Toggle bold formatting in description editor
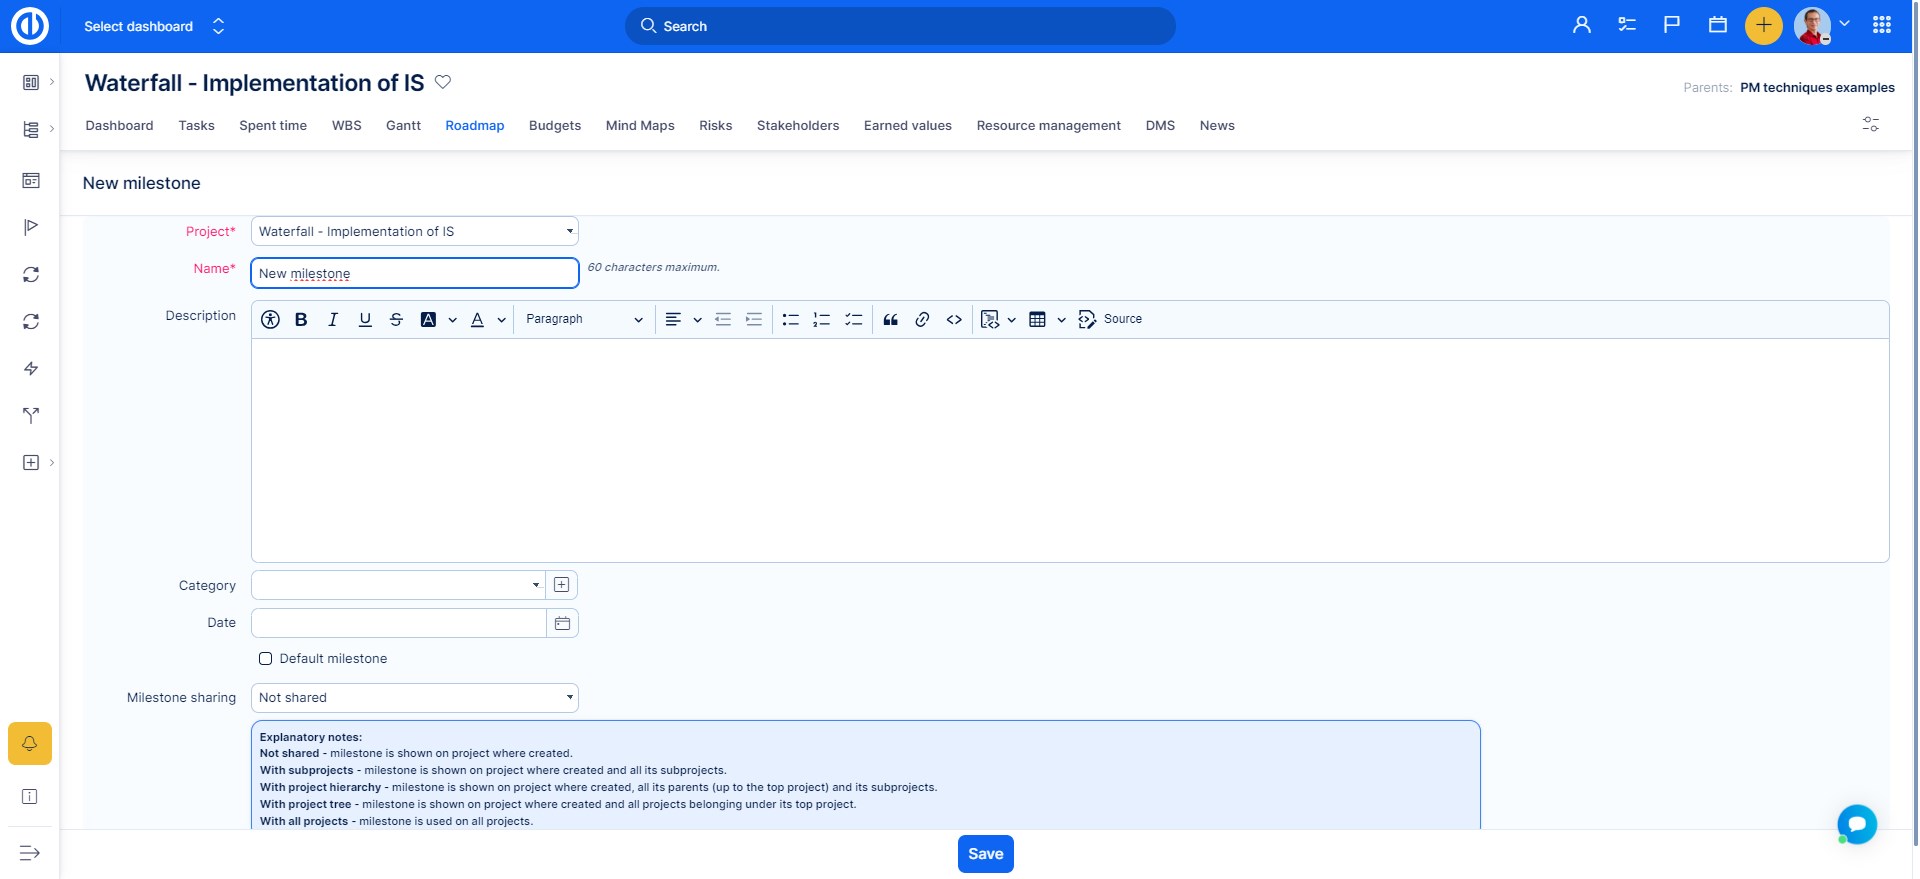Image resolution: width=1920 pixels, height=879 pixels. [x=301, y=320]
